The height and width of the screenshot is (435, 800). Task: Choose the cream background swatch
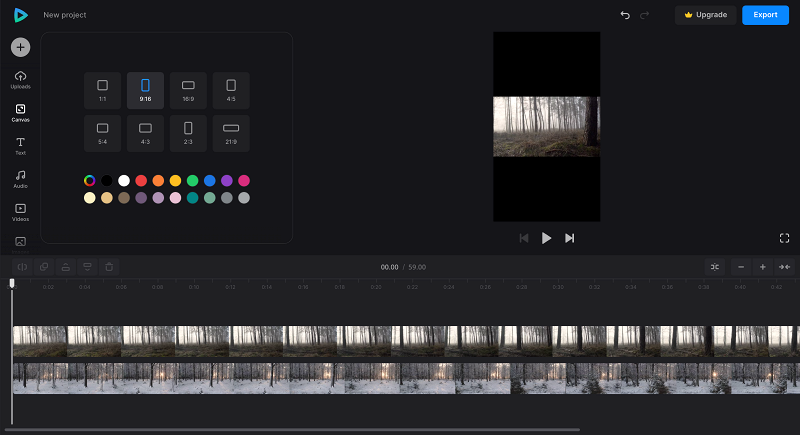coord(89,198)
